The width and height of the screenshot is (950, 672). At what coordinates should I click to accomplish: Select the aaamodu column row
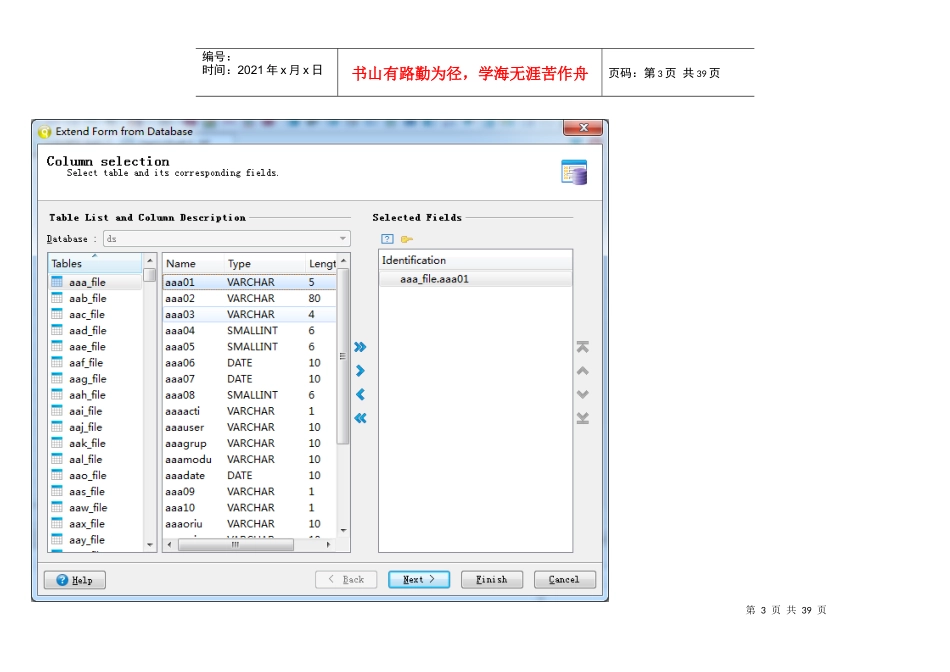tap(250, 459)
